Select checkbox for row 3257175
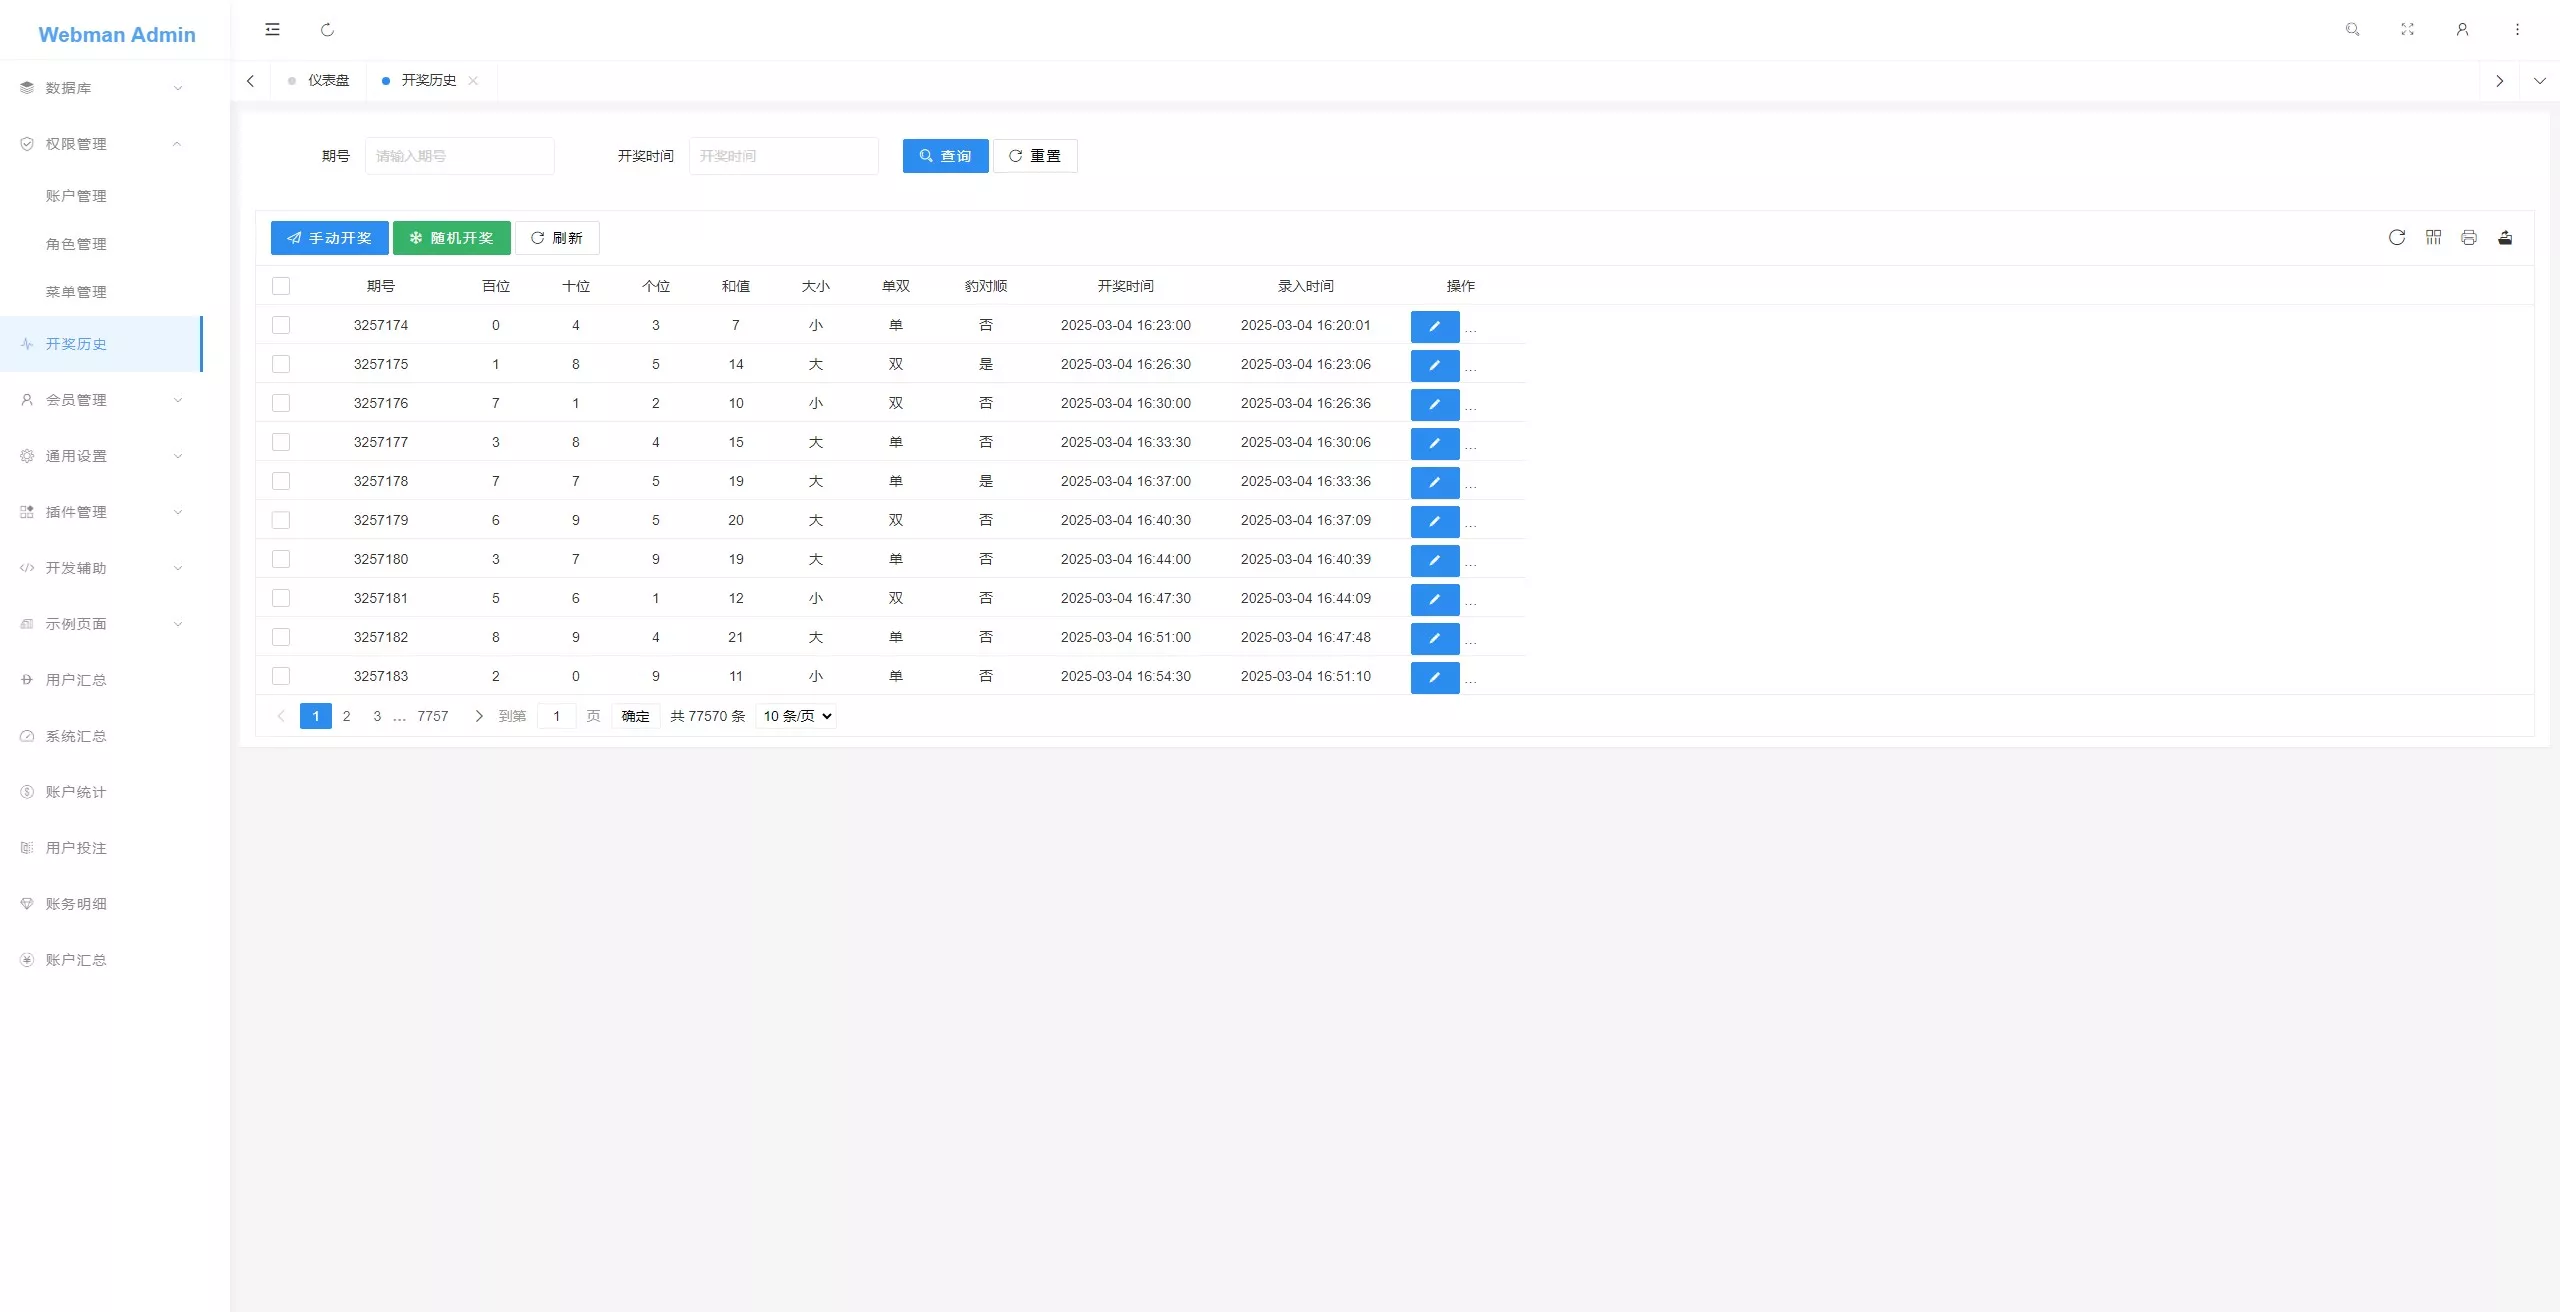Image resolution: width=2560 pixels, height=1312 pixels. click(281, 364)
